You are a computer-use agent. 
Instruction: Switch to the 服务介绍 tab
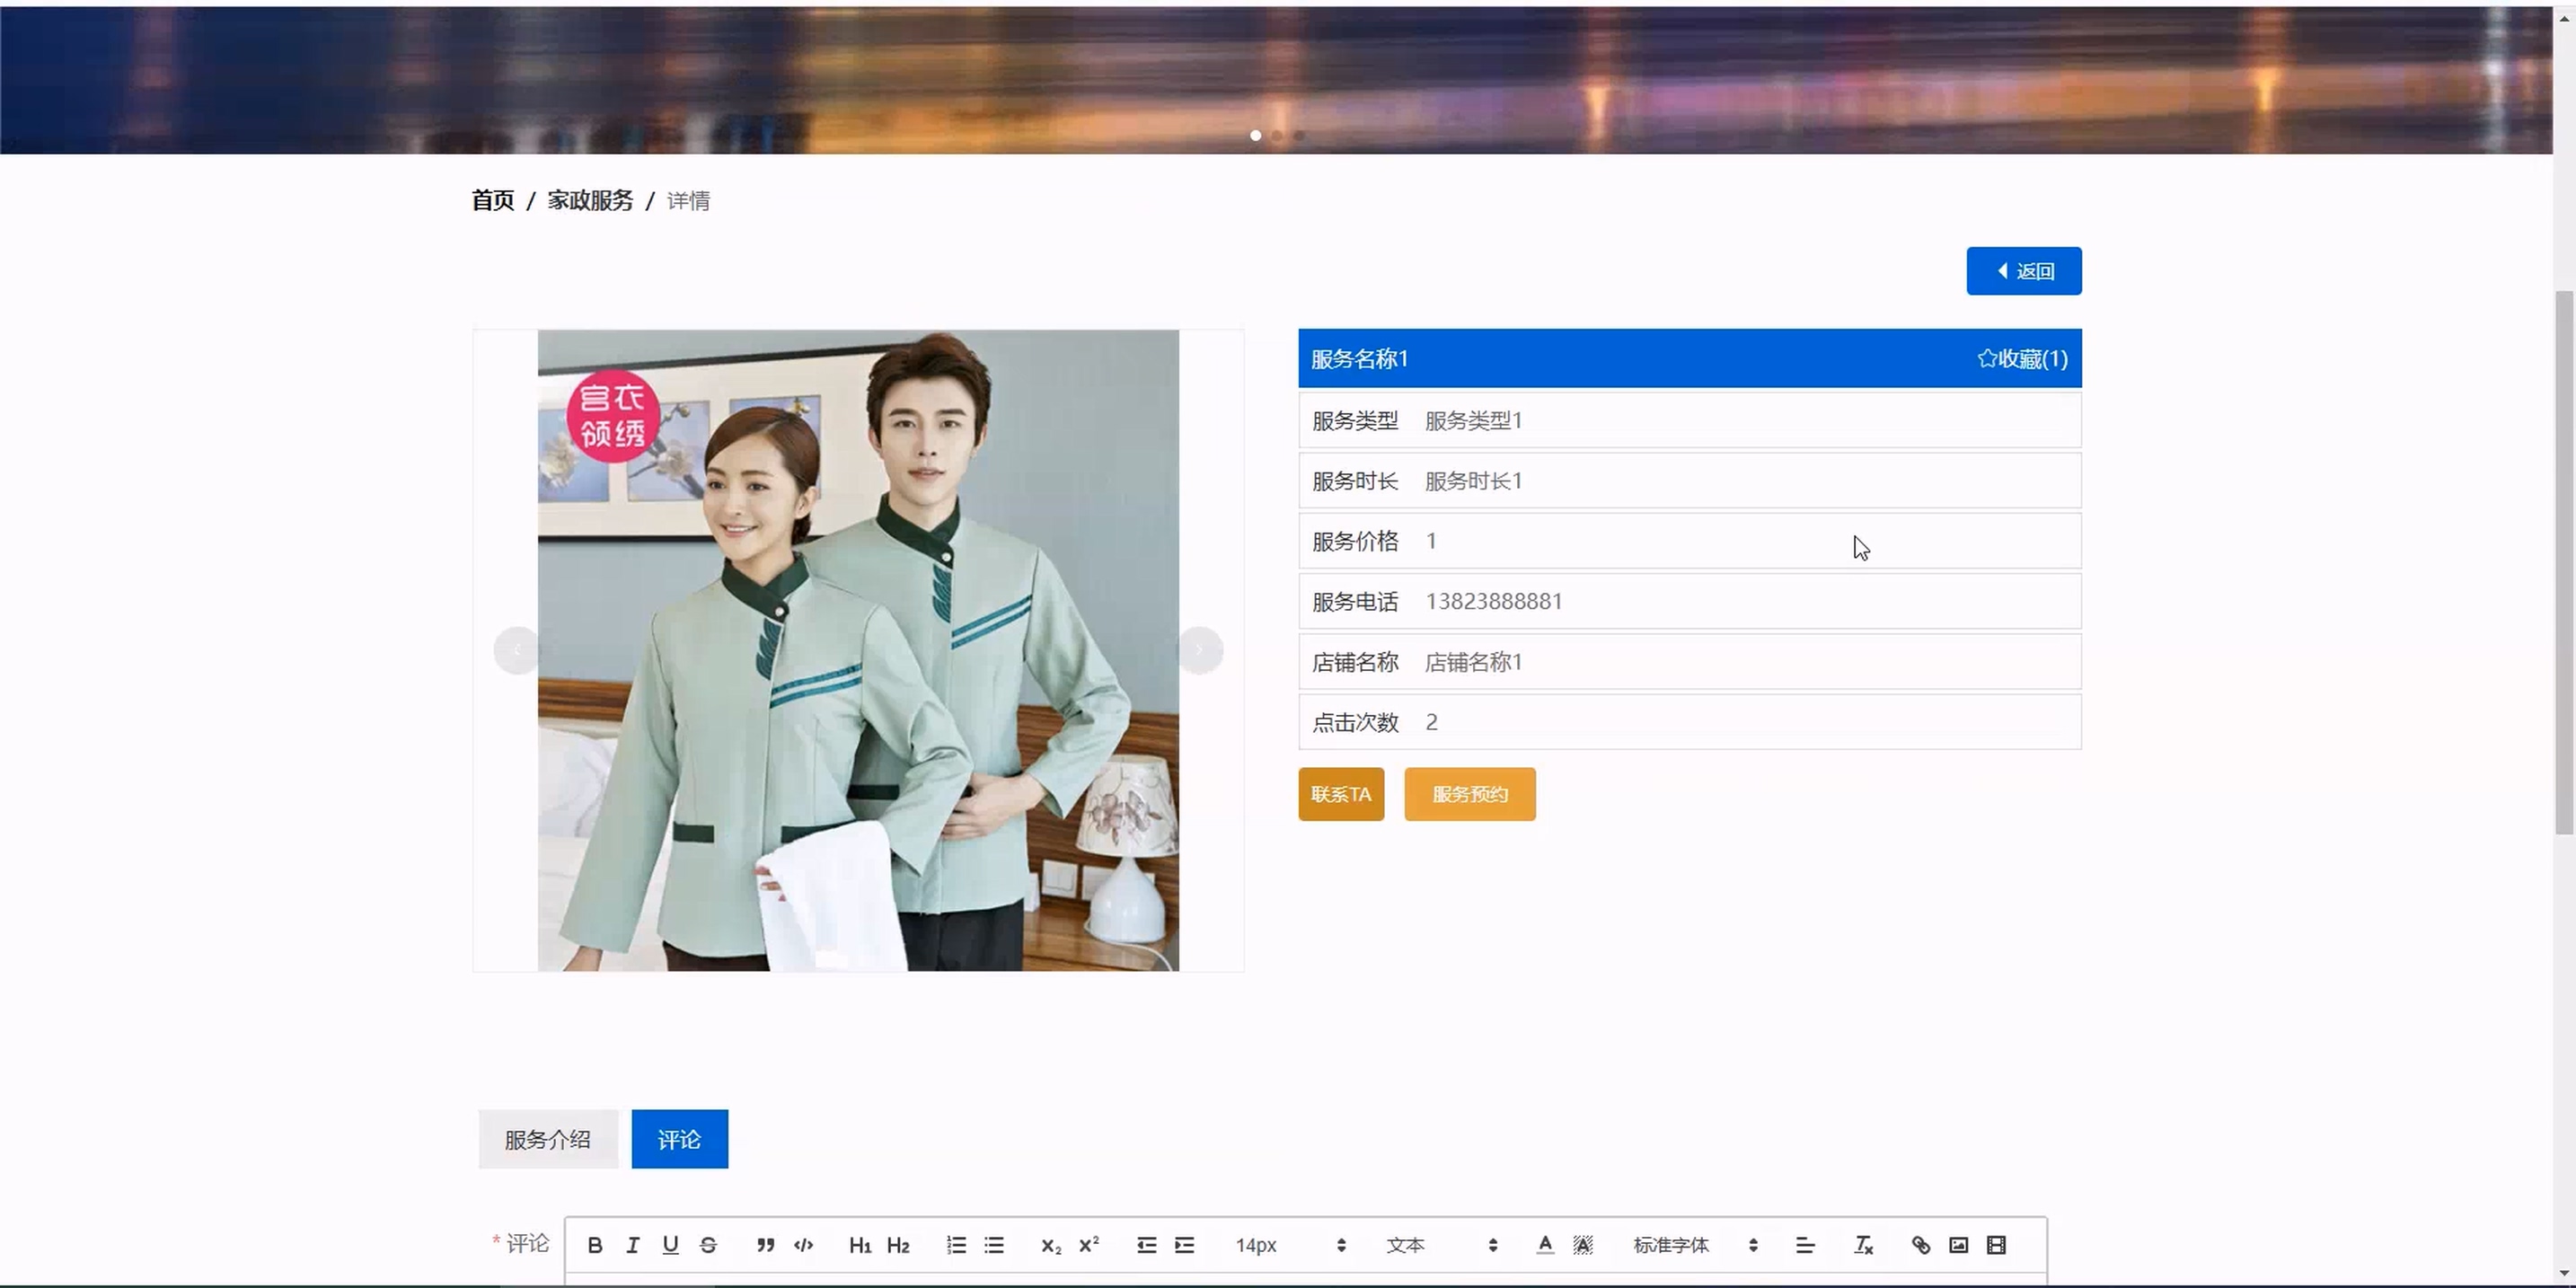tap(547, 1139)
